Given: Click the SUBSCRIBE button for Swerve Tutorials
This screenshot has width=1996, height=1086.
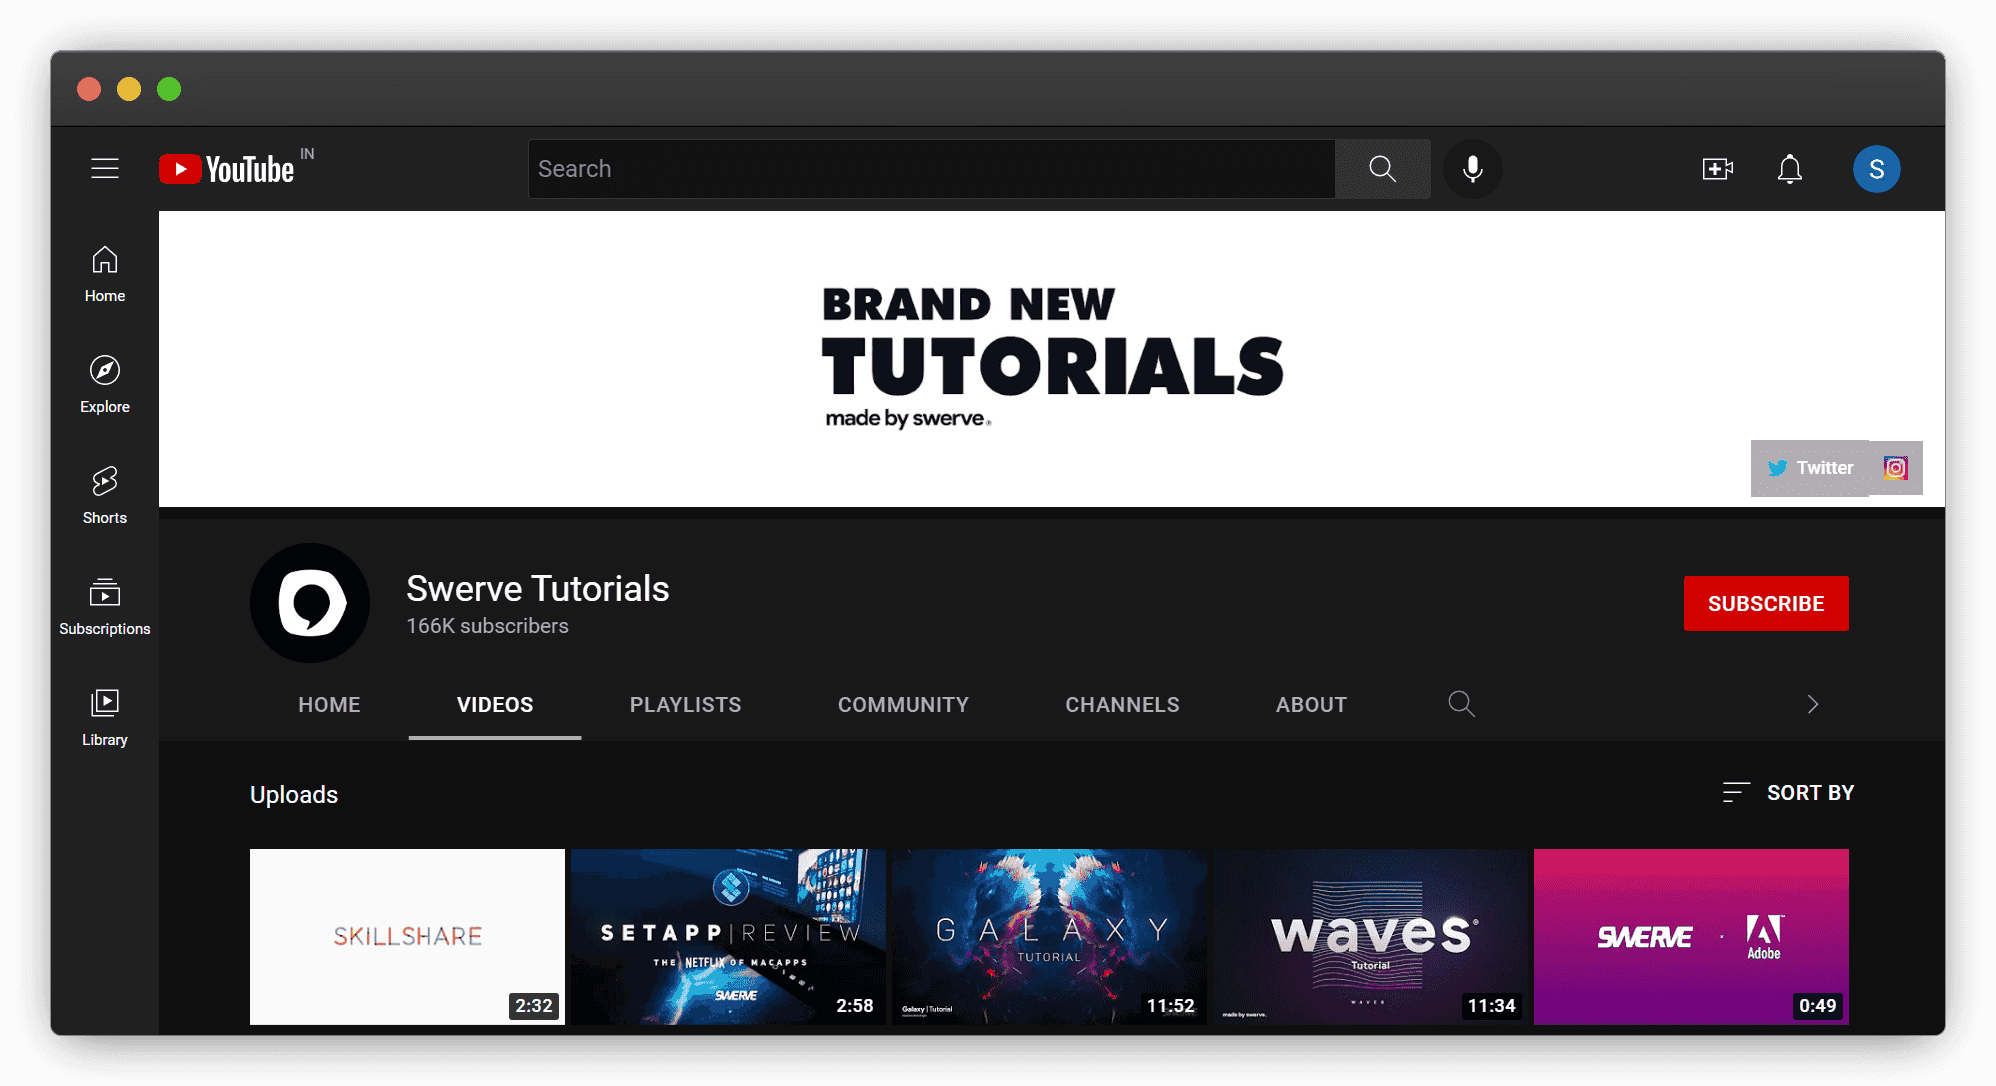Looking at the screenshot, I should click(1765, 603).
